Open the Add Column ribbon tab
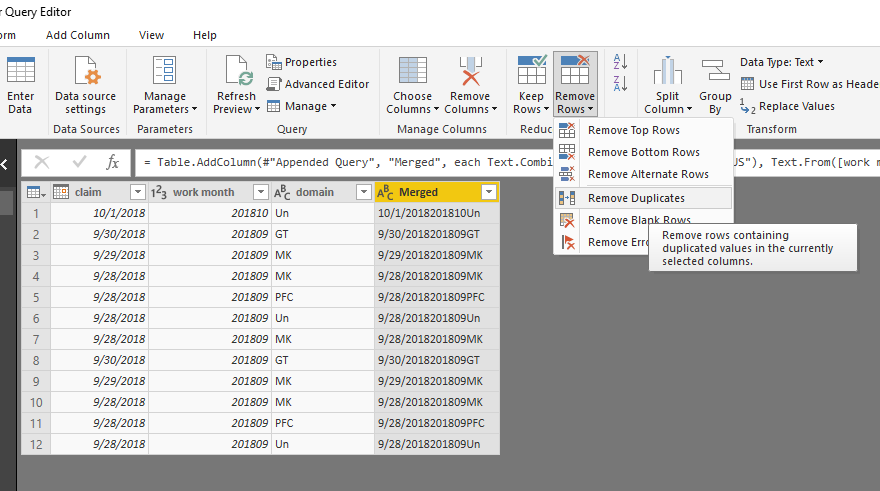The height and width of the screenshot is (491, 880). (x=78, y=35)
